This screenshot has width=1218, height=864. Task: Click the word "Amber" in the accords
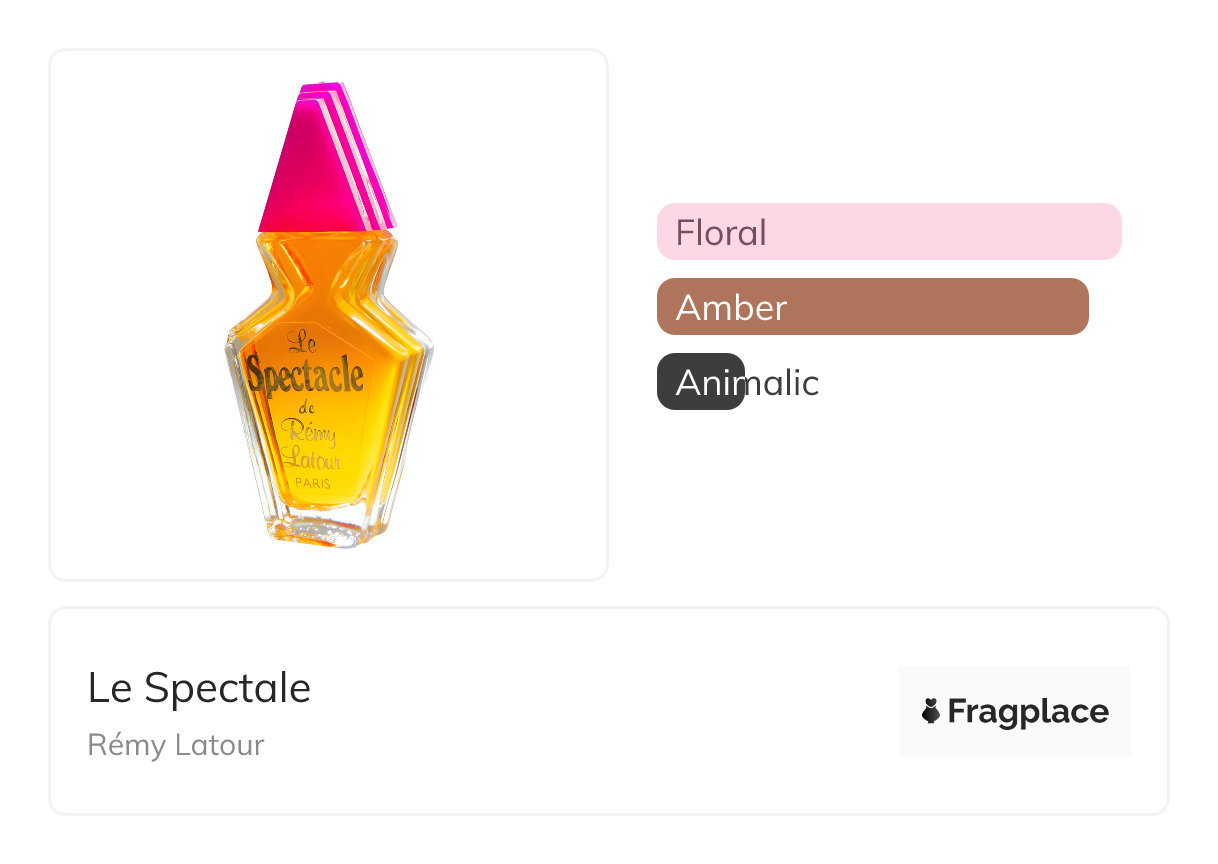(731, 308)
